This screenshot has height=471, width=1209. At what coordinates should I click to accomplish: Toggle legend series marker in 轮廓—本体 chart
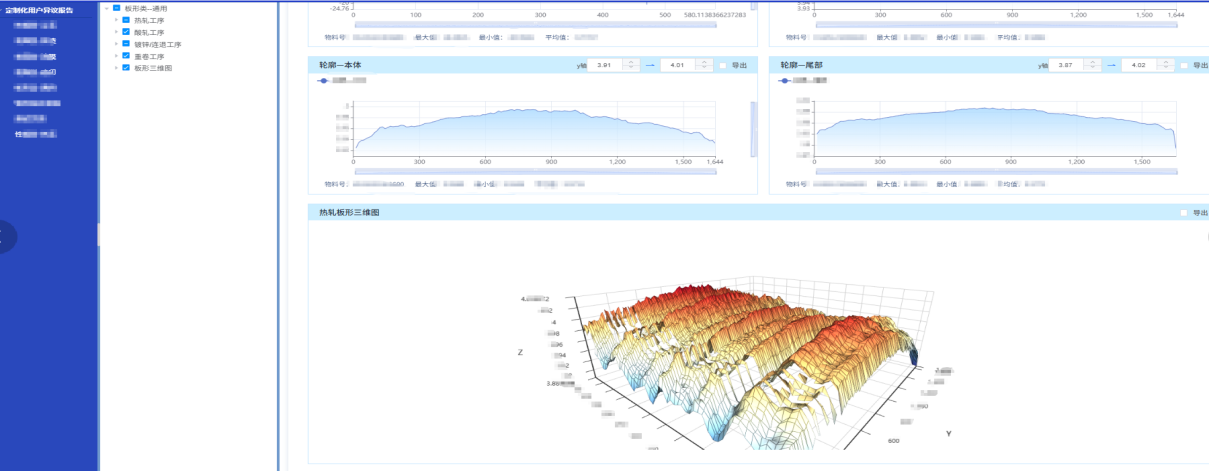click(x=327, y=79)
